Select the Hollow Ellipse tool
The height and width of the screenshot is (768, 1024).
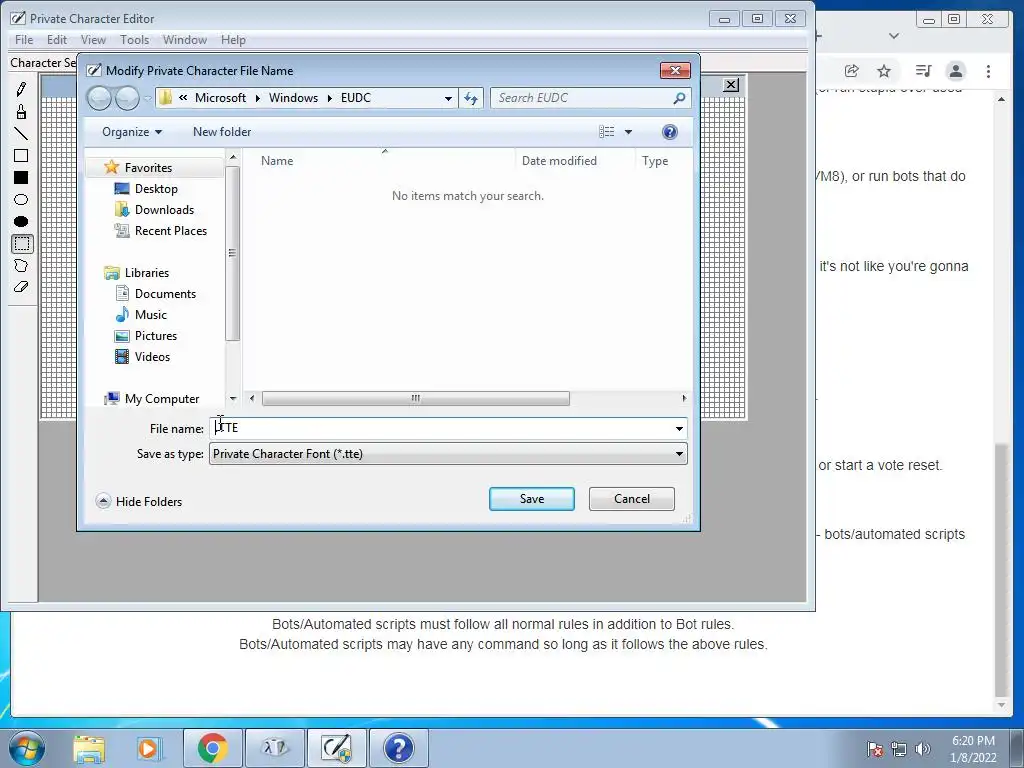(21, 200)
